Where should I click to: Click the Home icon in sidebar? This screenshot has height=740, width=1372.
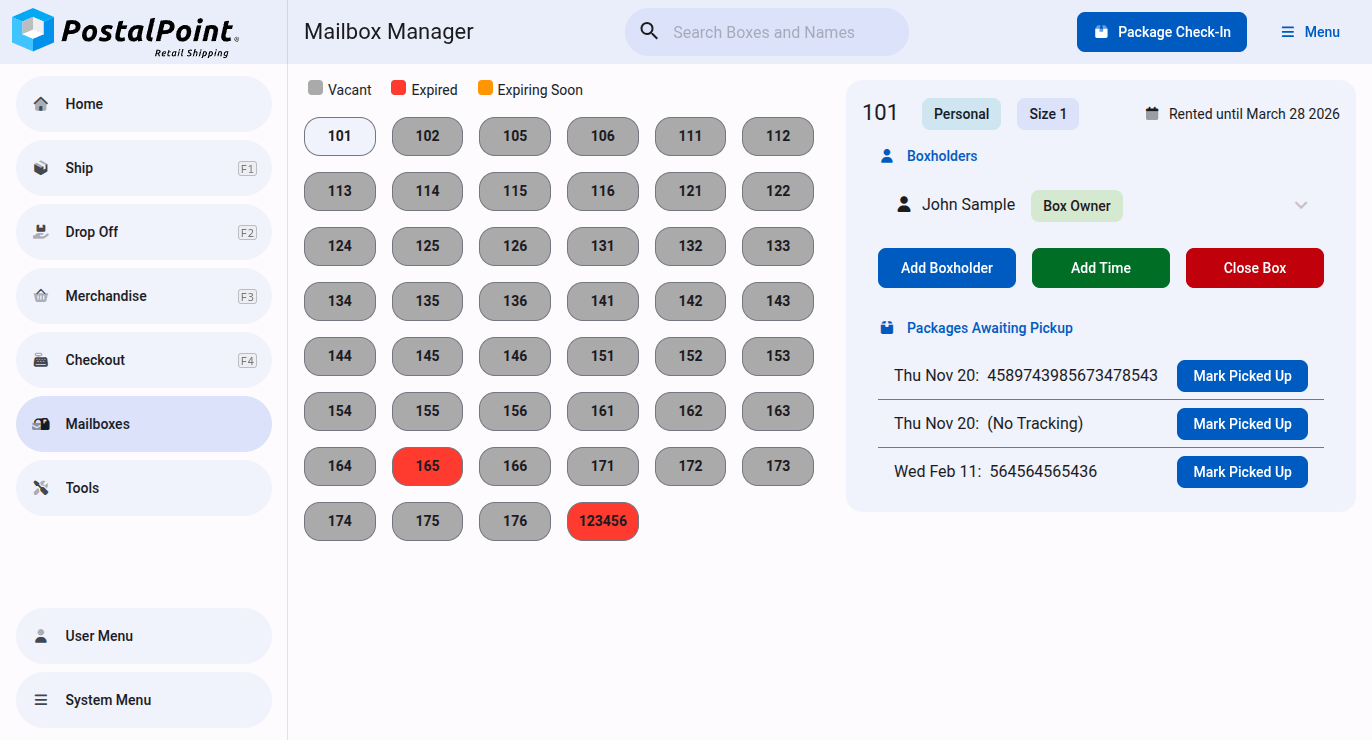[x=41, y=104]
